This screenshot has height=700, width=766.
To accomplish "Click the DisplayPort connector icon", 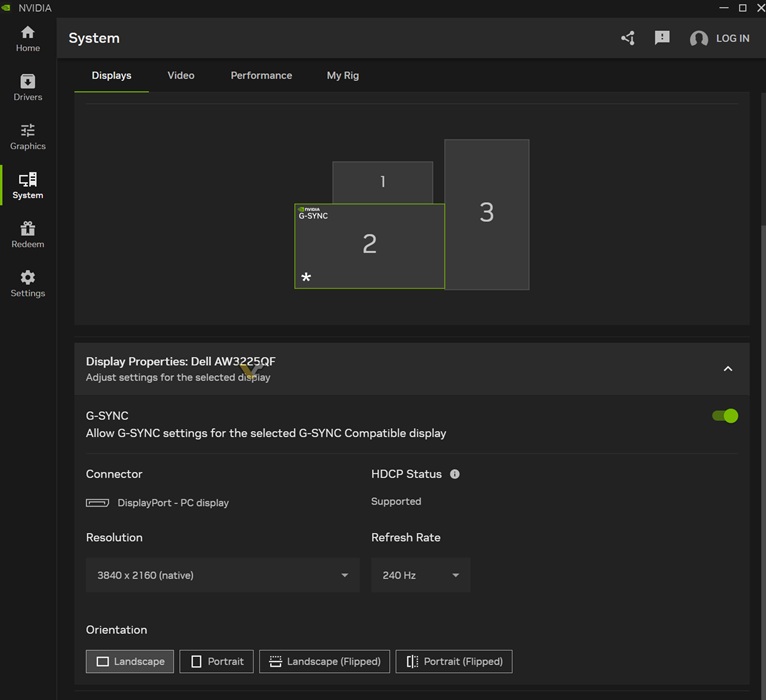I will (x=98, y=503).
